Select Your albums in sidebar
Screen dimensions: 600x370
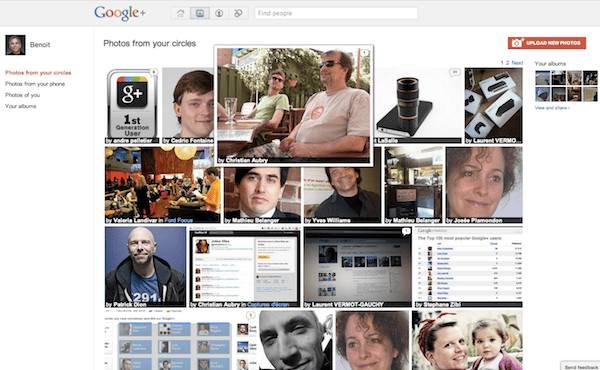[x=20, y=106]
